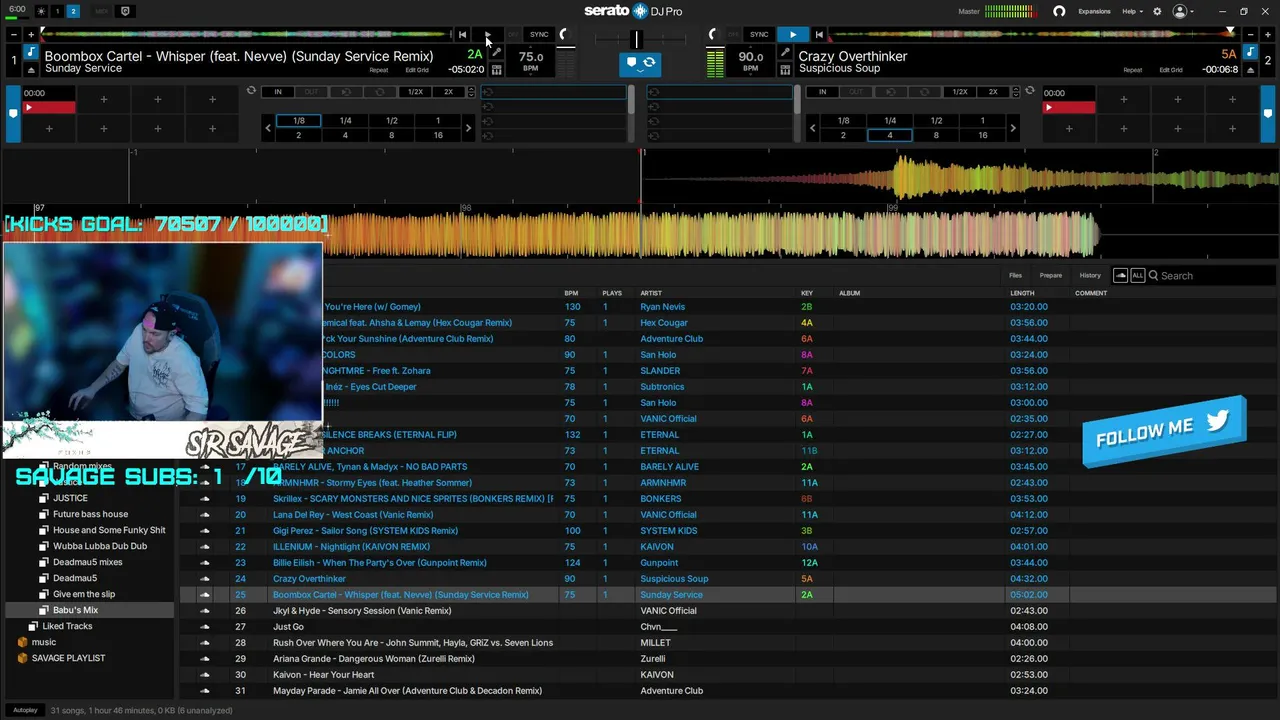Screen dimensions: 1280x720
Task: Jump to start of deck 1 track
Action: 462,34
